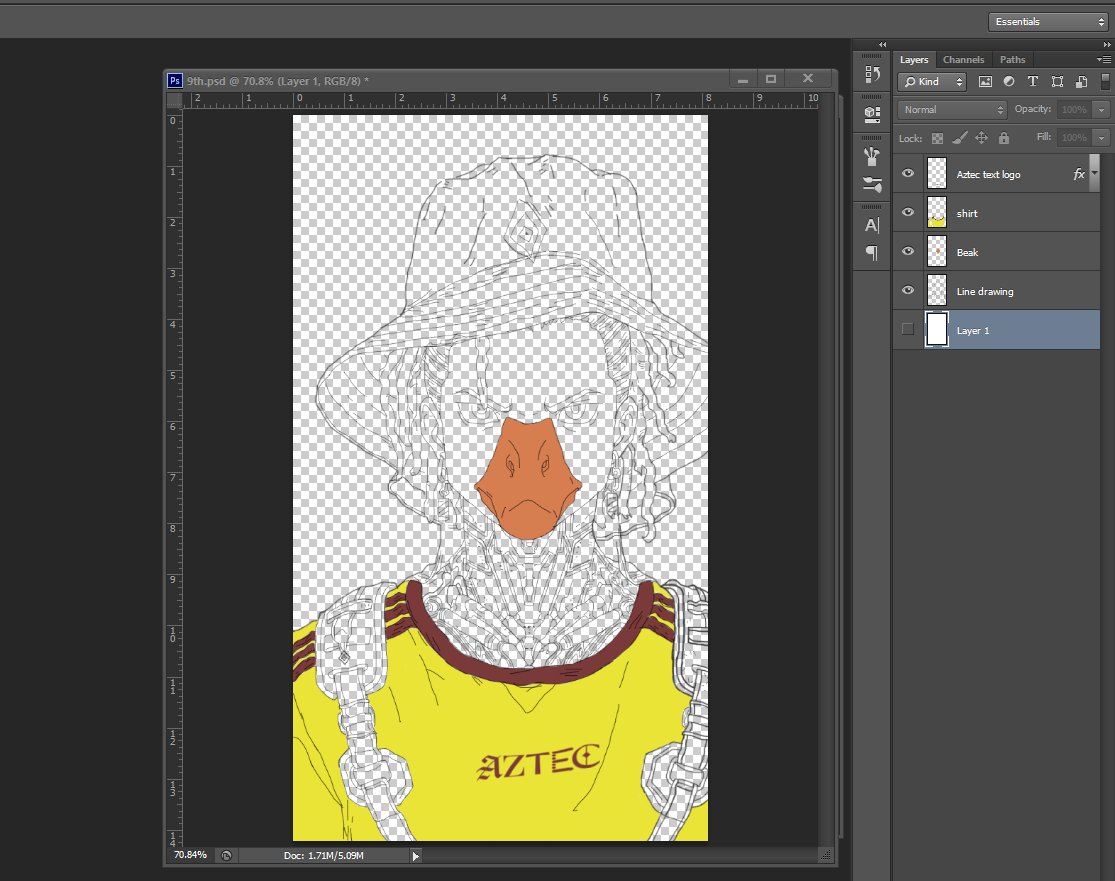Switch to the Paths tab

pos(1013,60)
